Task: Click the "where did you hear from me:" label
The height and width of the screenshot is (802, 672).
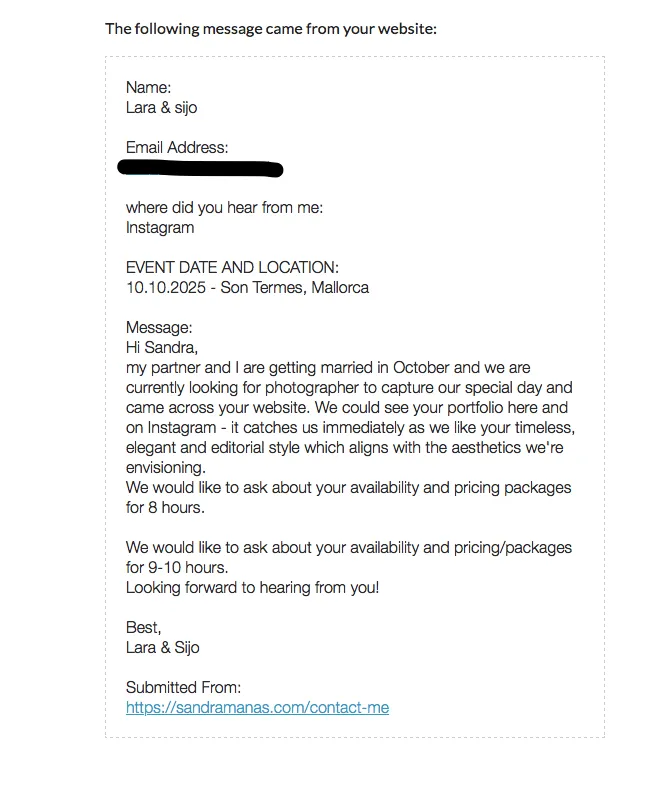Action: coord(224,208)
